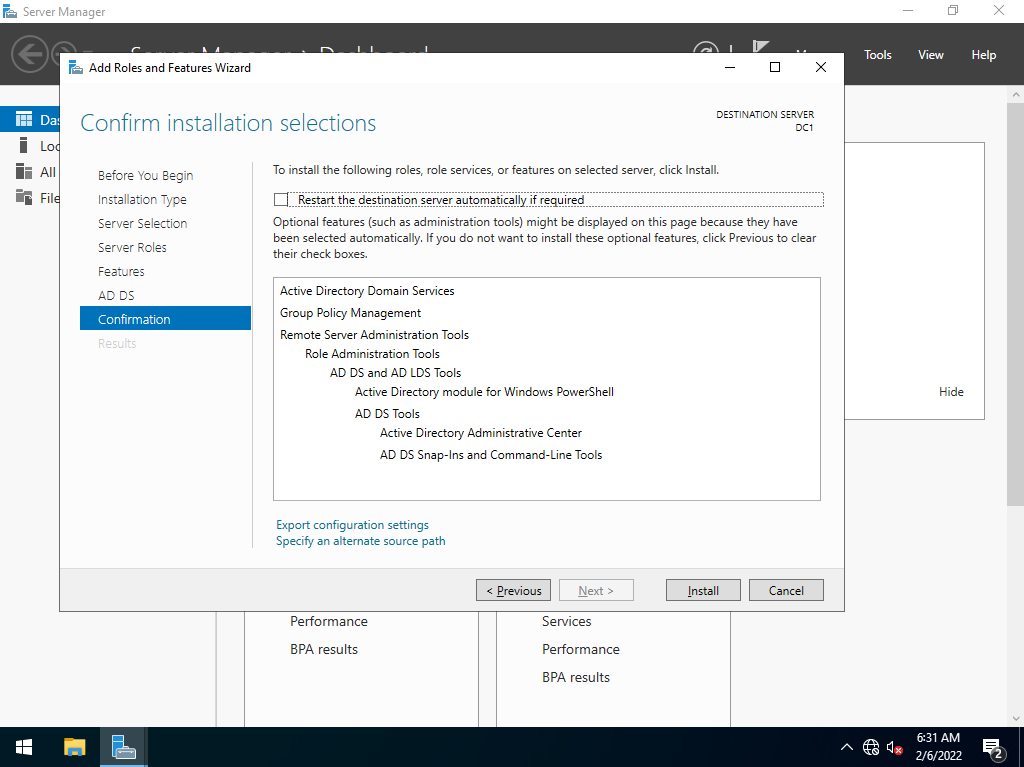1024x767 pixels.
Task: Click Server Manager scrollbar up arrow
Action: tap(1016, 94)
